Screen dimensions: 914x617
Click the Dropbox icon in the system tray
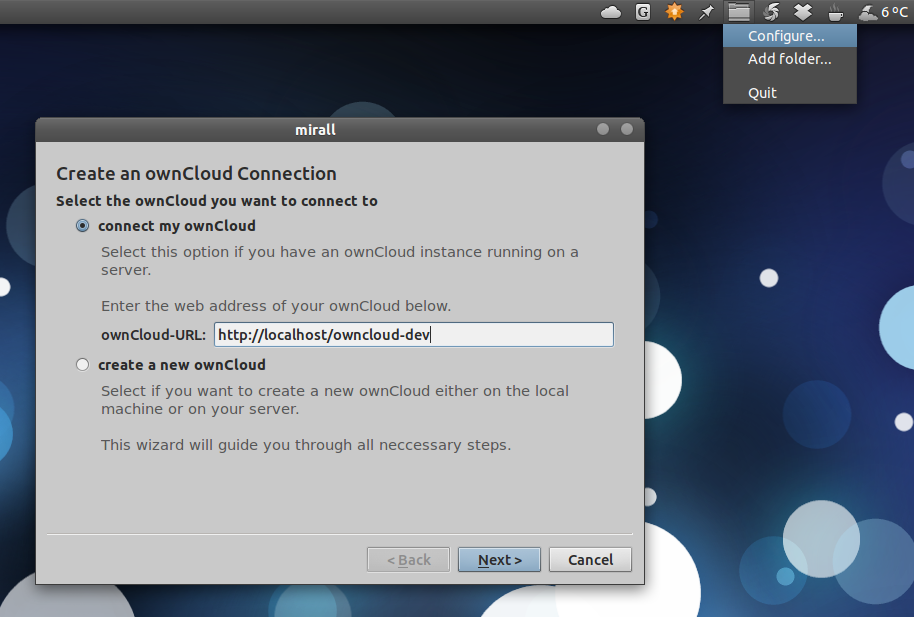[x=802, y=12]
